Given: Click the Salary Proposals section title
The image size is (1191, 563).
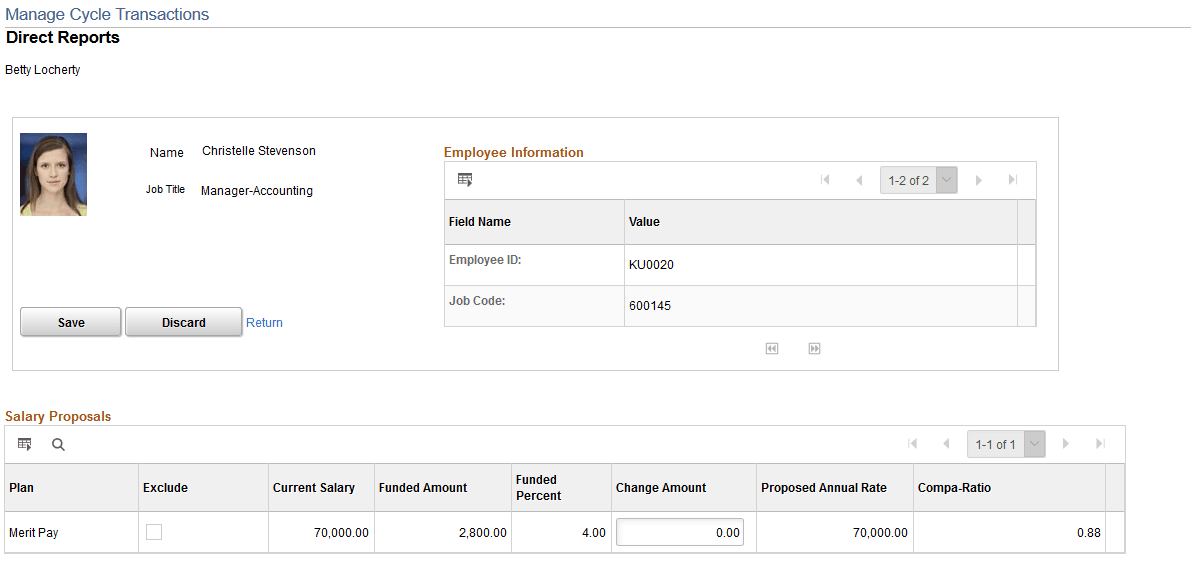Looking at the screenshot, I should [58, 416].
